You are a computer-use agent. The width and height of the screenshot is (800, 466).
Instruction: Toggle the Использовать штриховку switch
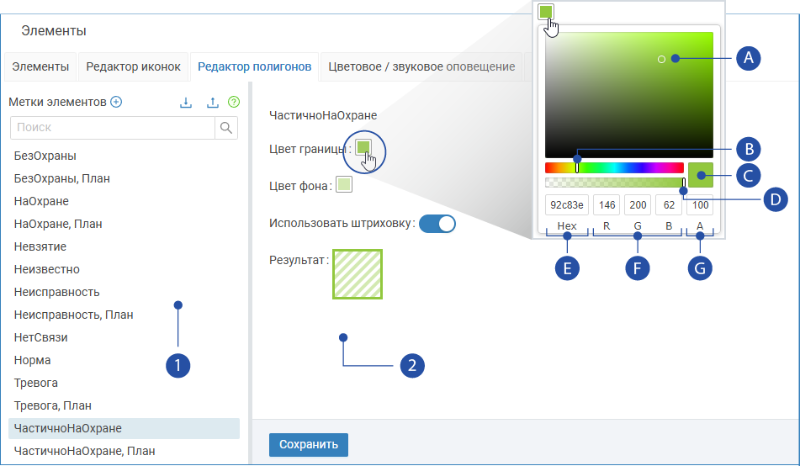[437, 224]
